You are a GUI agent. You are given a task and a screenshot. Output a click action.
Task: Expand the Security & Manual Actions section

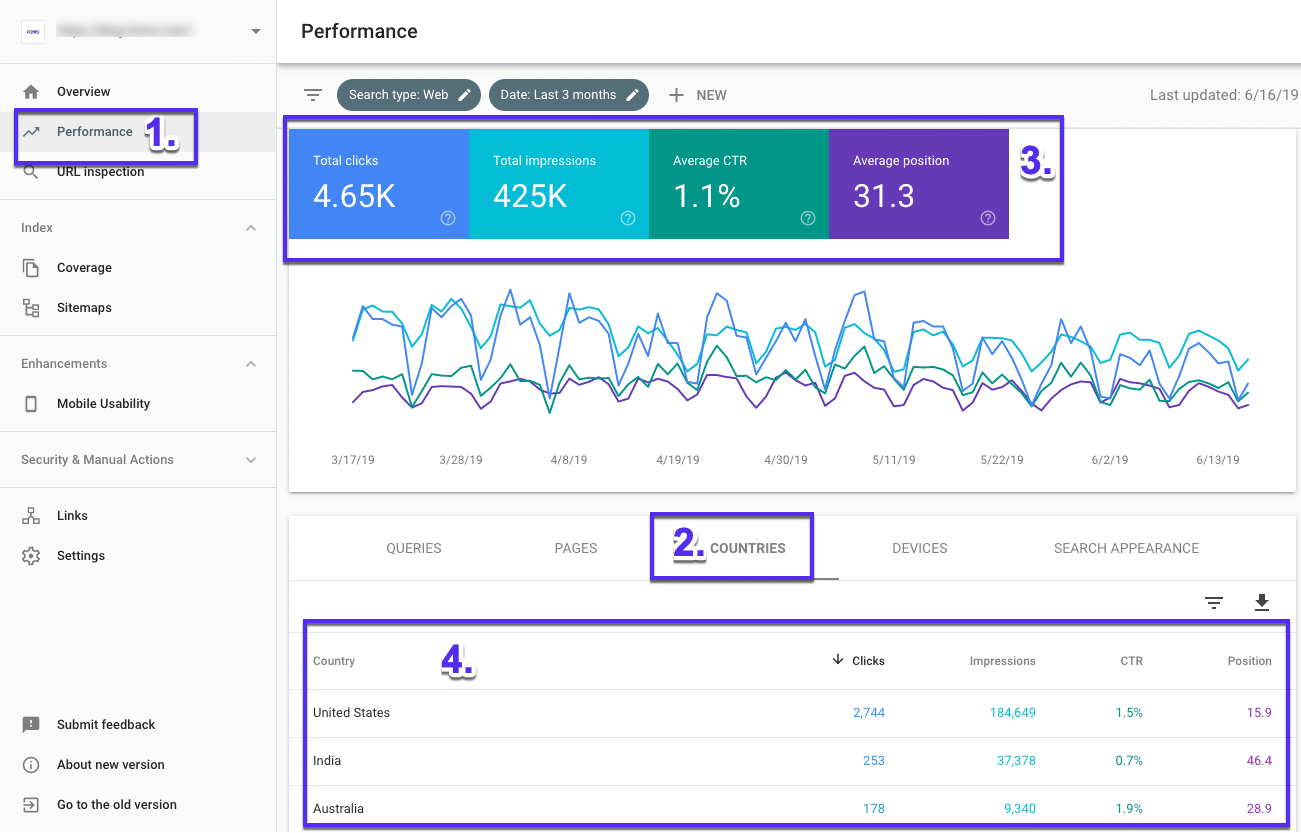point(251,459)
